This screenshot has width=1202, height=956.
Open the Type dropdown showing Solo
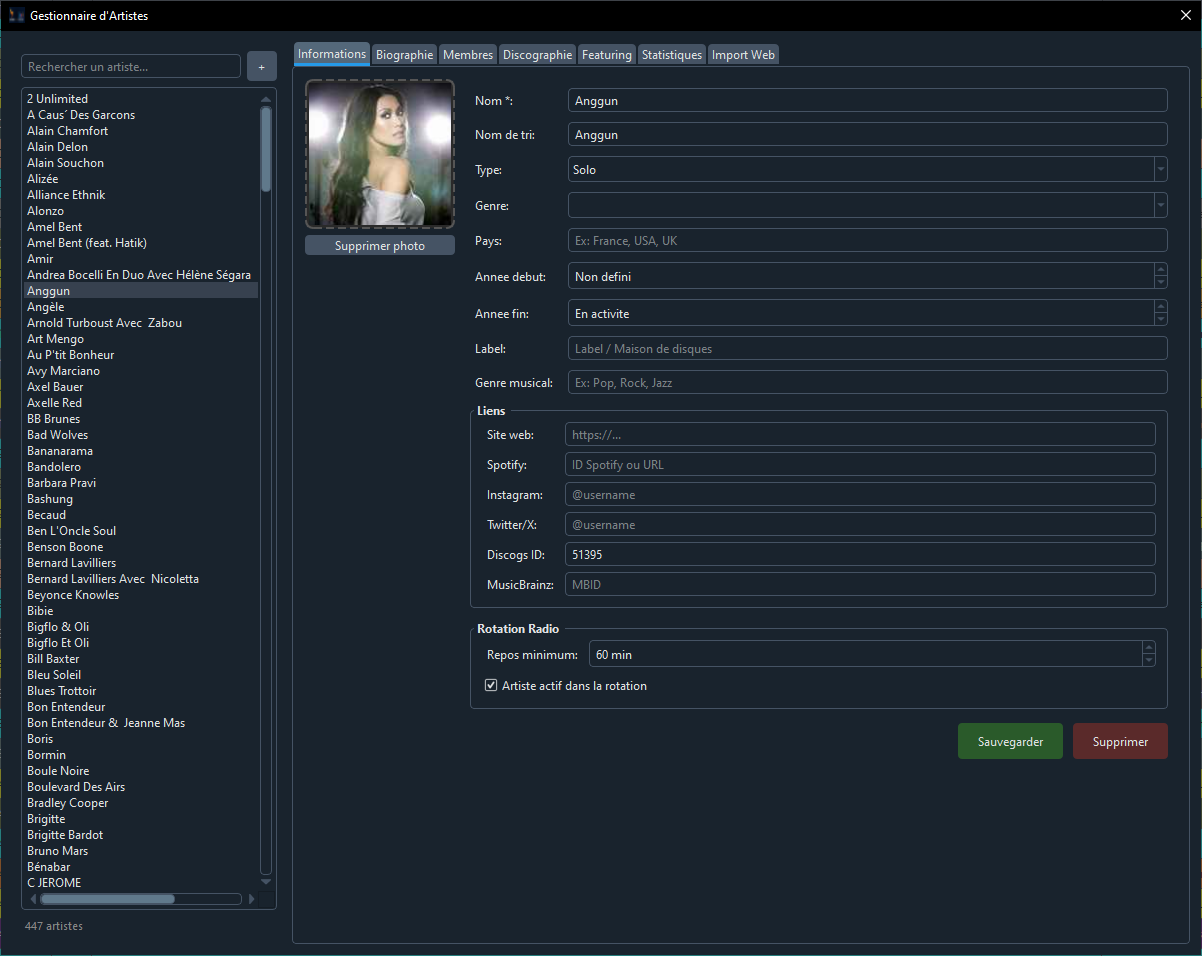click(x=1160, y=170)
